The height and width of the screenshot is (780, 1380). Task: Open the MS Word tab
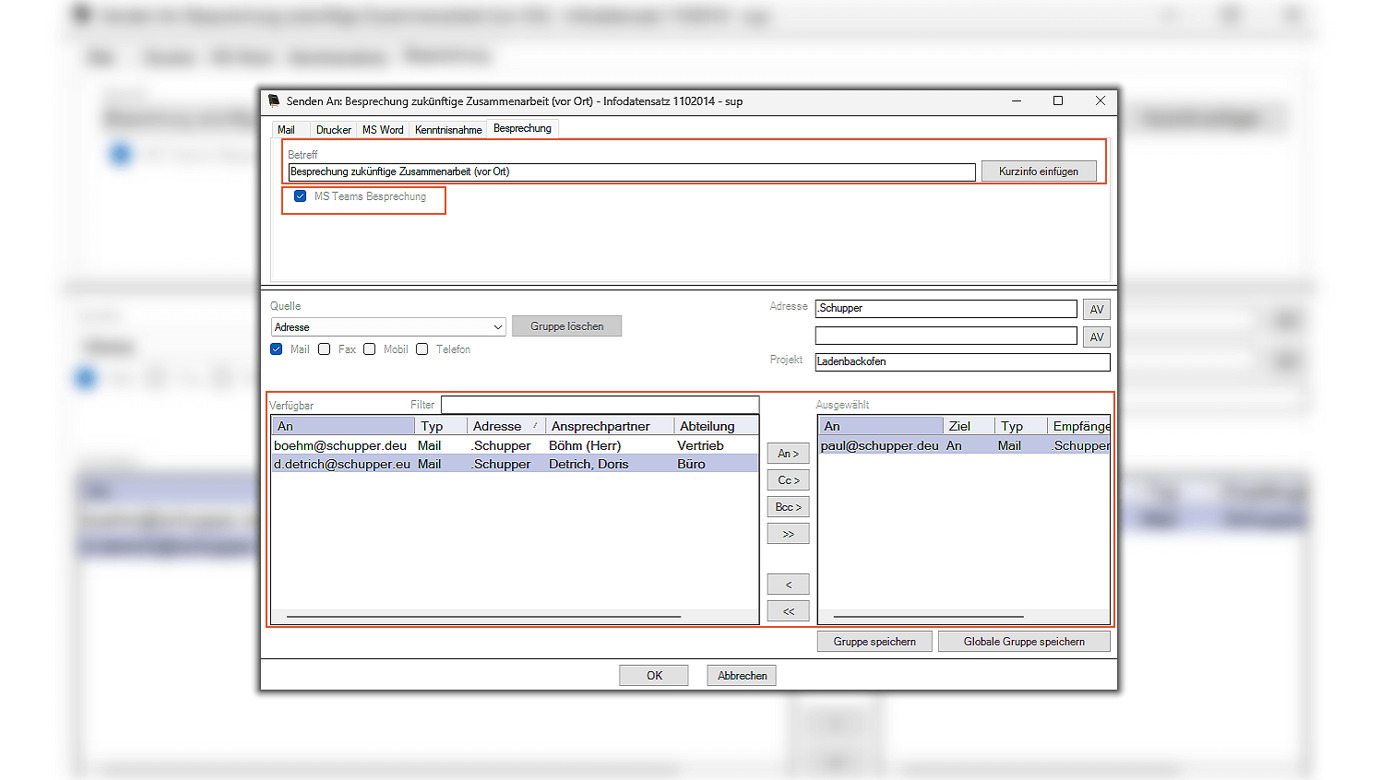(x=382, y=130)
